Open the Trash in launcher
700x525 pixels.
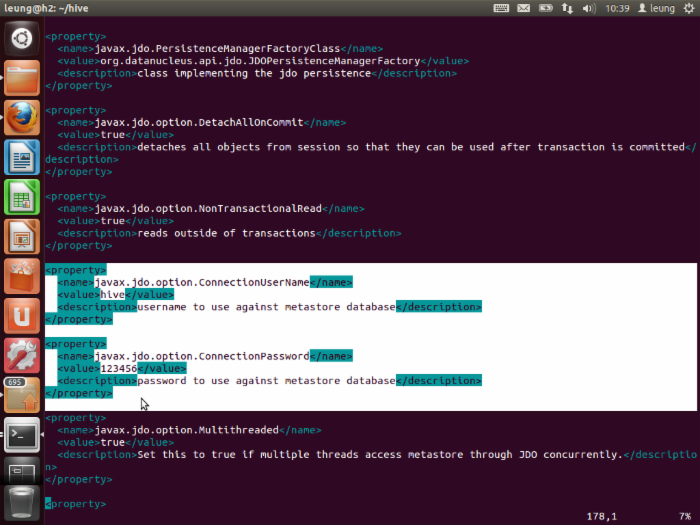[x=21, y=504]
